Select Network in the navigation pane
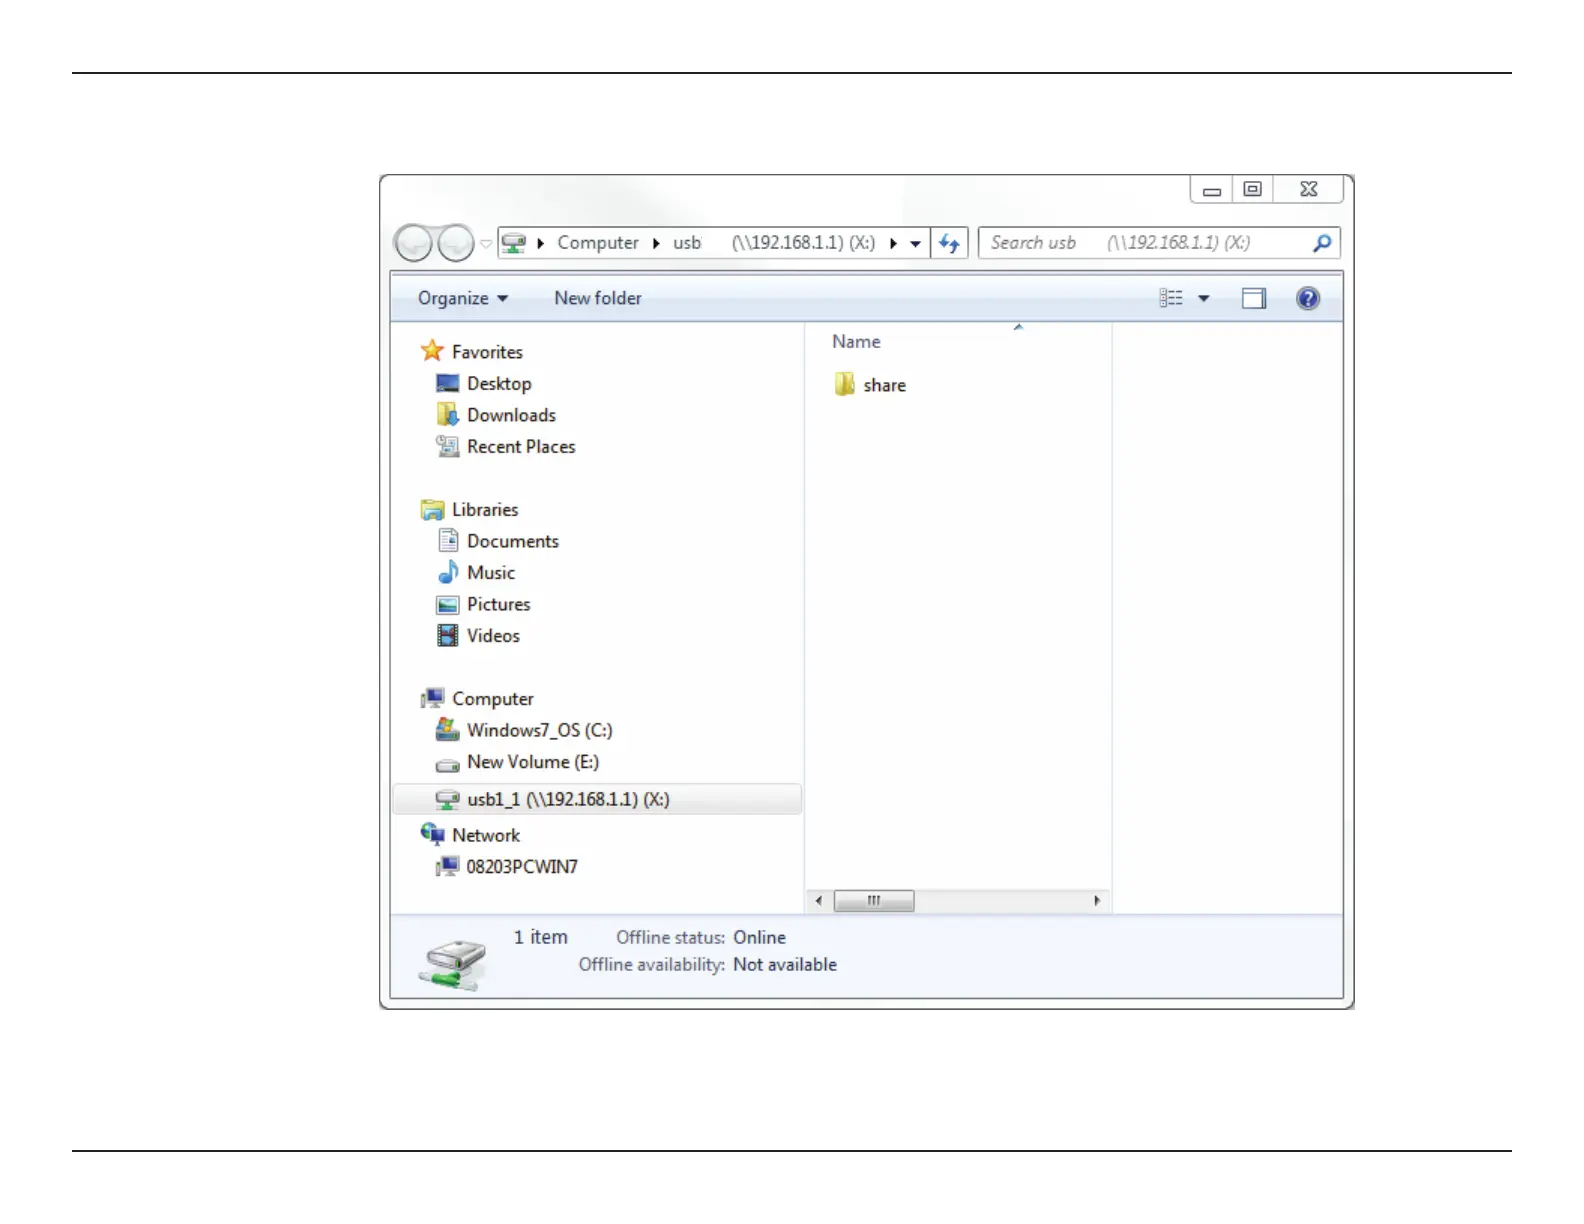1584x1224 pixels. pyautogui.click(x=486, y=836)
